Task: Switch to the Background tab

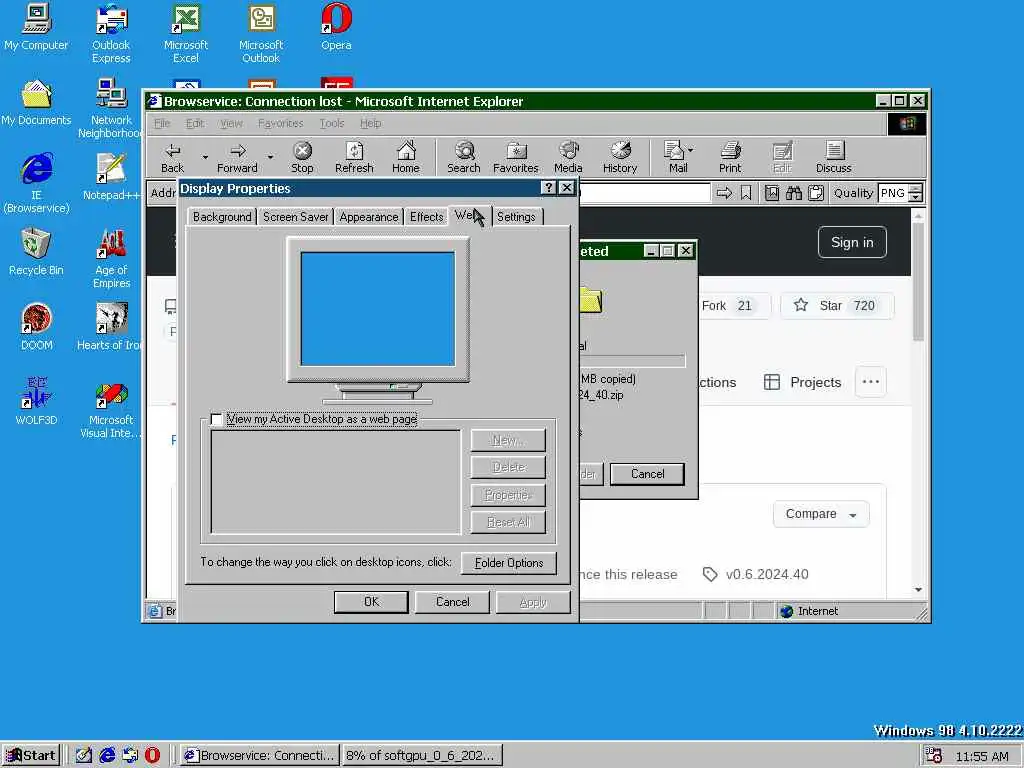Action: (x=222, y=217)
